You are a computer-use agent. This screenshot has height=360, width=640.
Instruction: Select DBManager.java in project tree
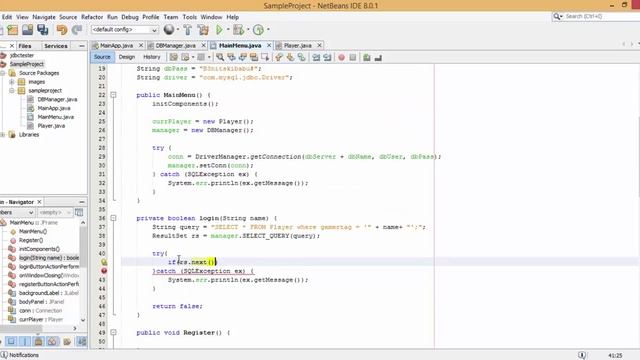point(57,99)
